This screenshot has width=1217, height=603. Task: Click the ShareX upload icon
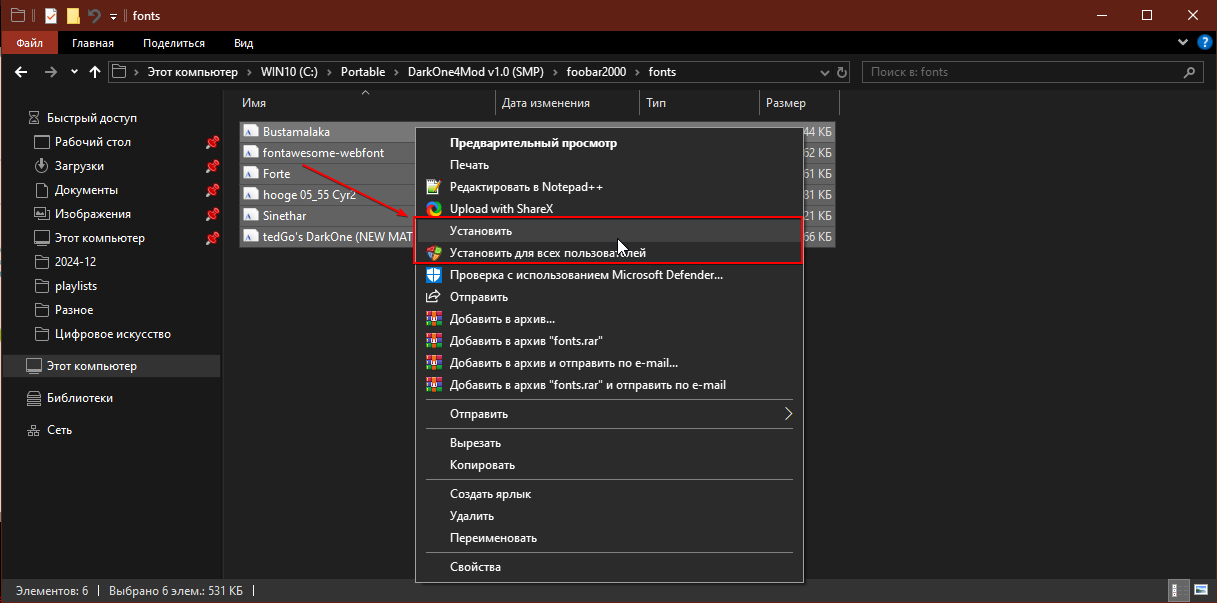[x=433, y=209]
